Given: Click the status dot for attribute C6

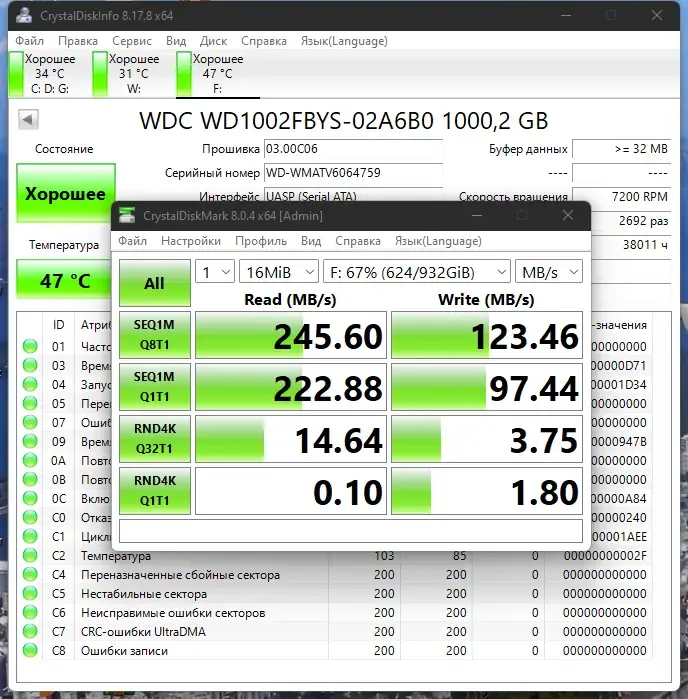Looking at the screenshot, I should 30,612.
